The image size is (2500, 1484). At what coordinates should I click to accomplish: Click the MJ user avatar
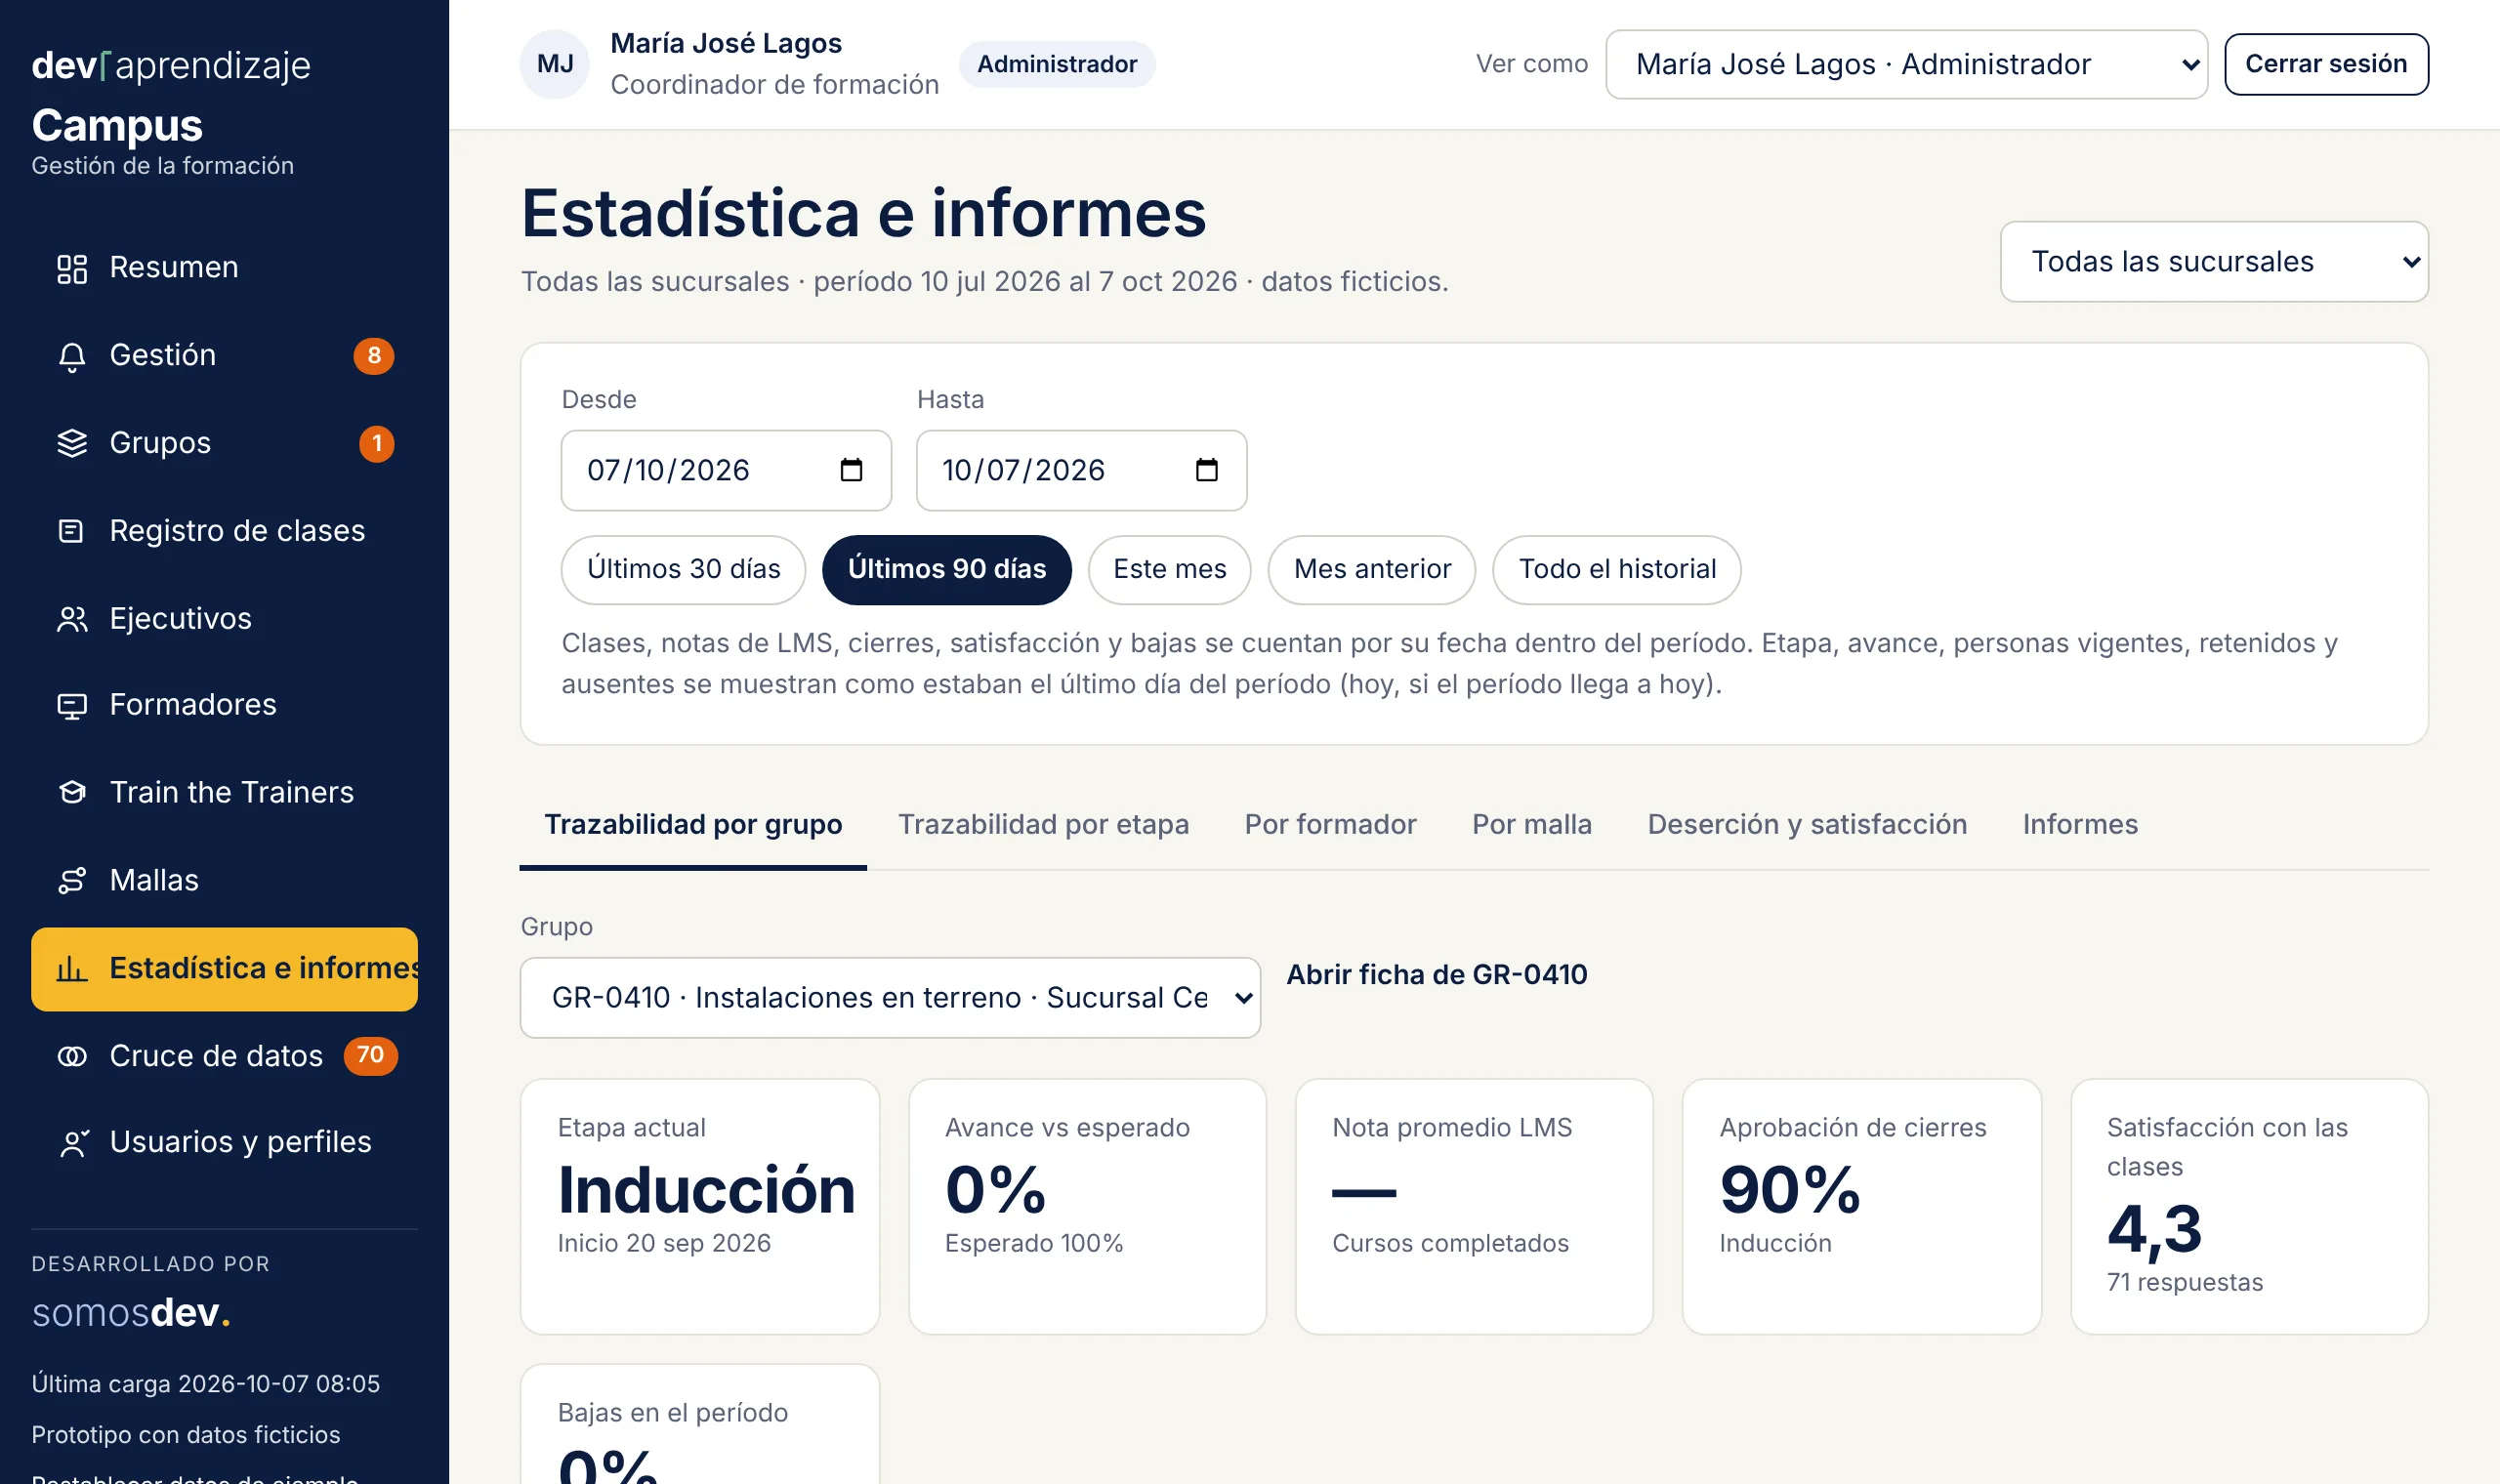555,64
